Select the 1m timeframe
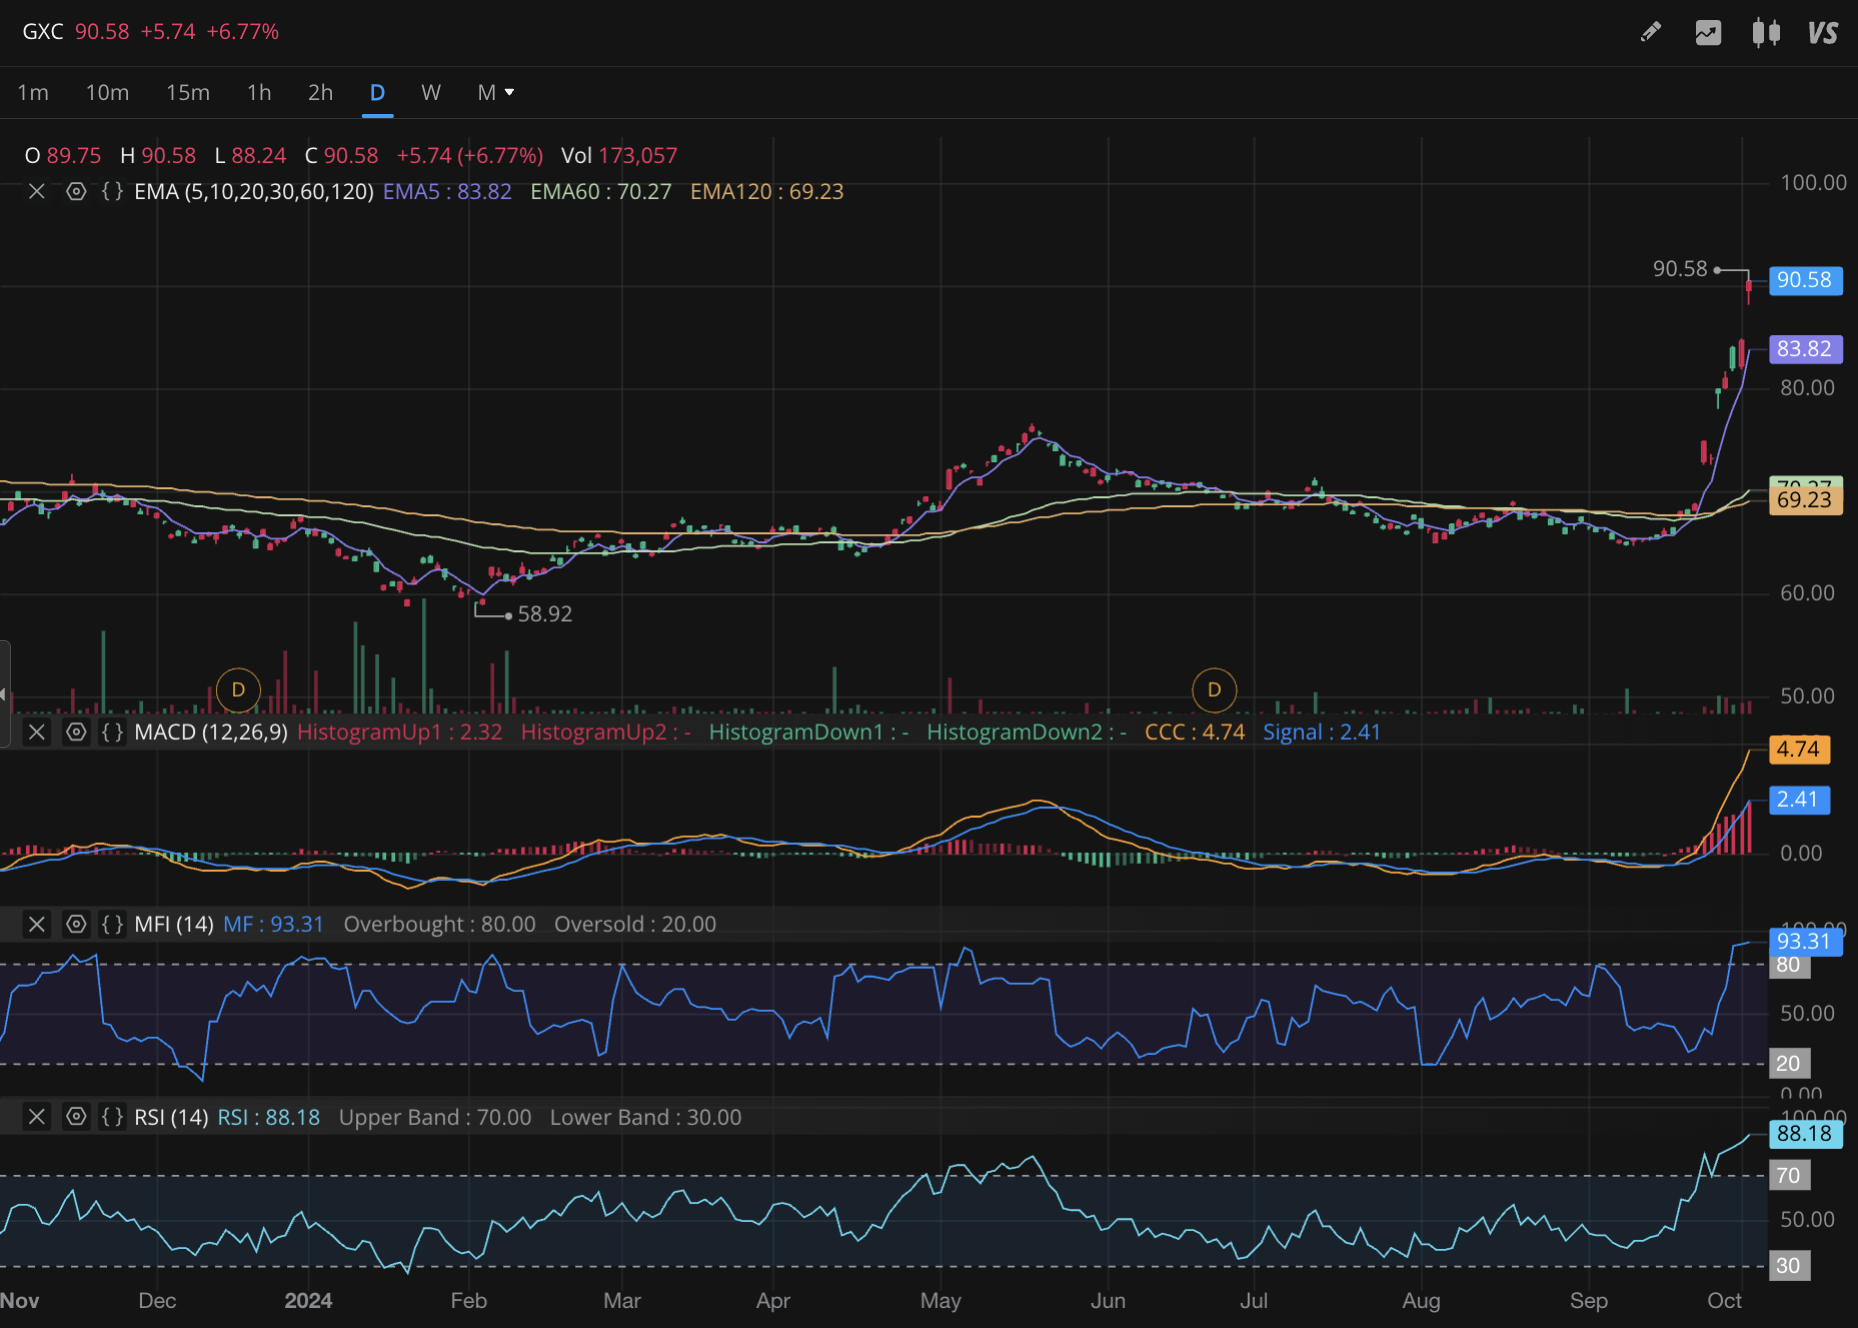This screenshot has height=1328, width=1858. tap(33, 92)
